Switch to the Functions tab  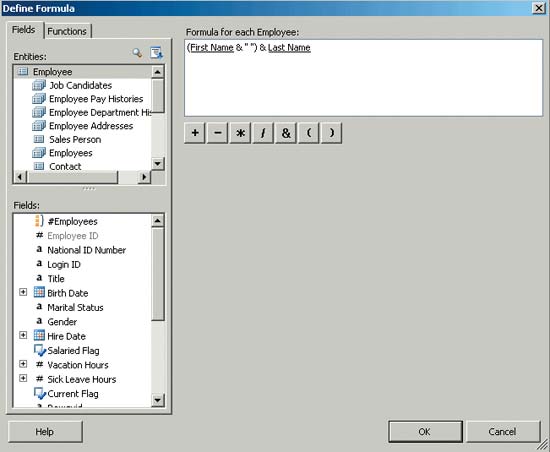(x=67, y=31)
